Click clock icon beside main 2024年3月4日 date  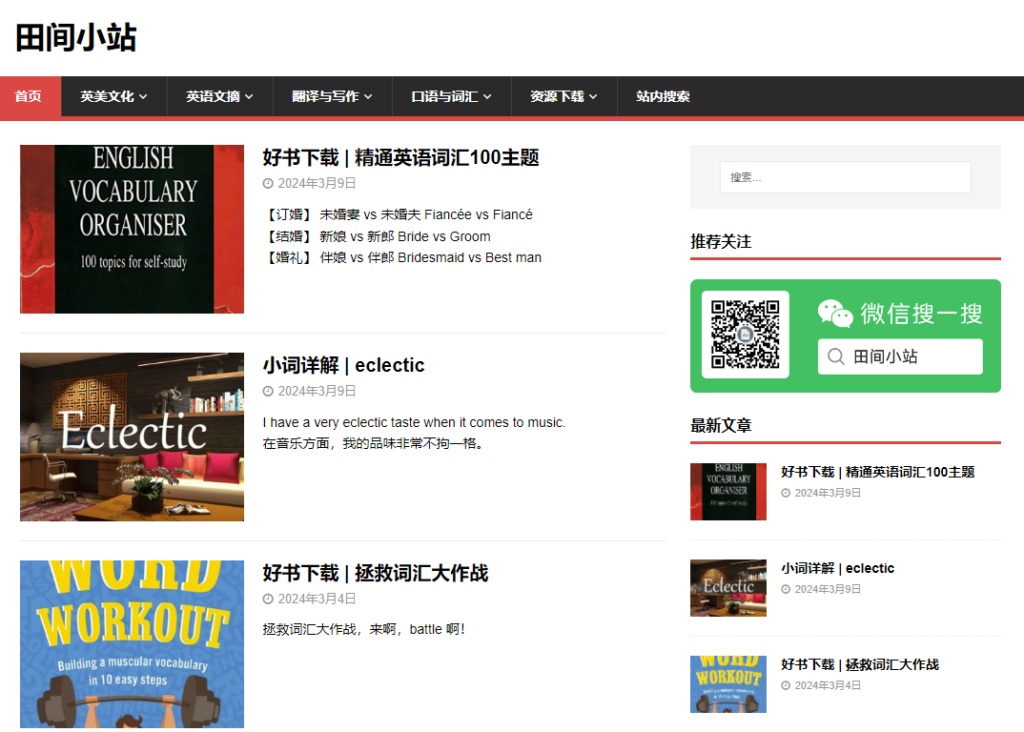coord(268,599)
